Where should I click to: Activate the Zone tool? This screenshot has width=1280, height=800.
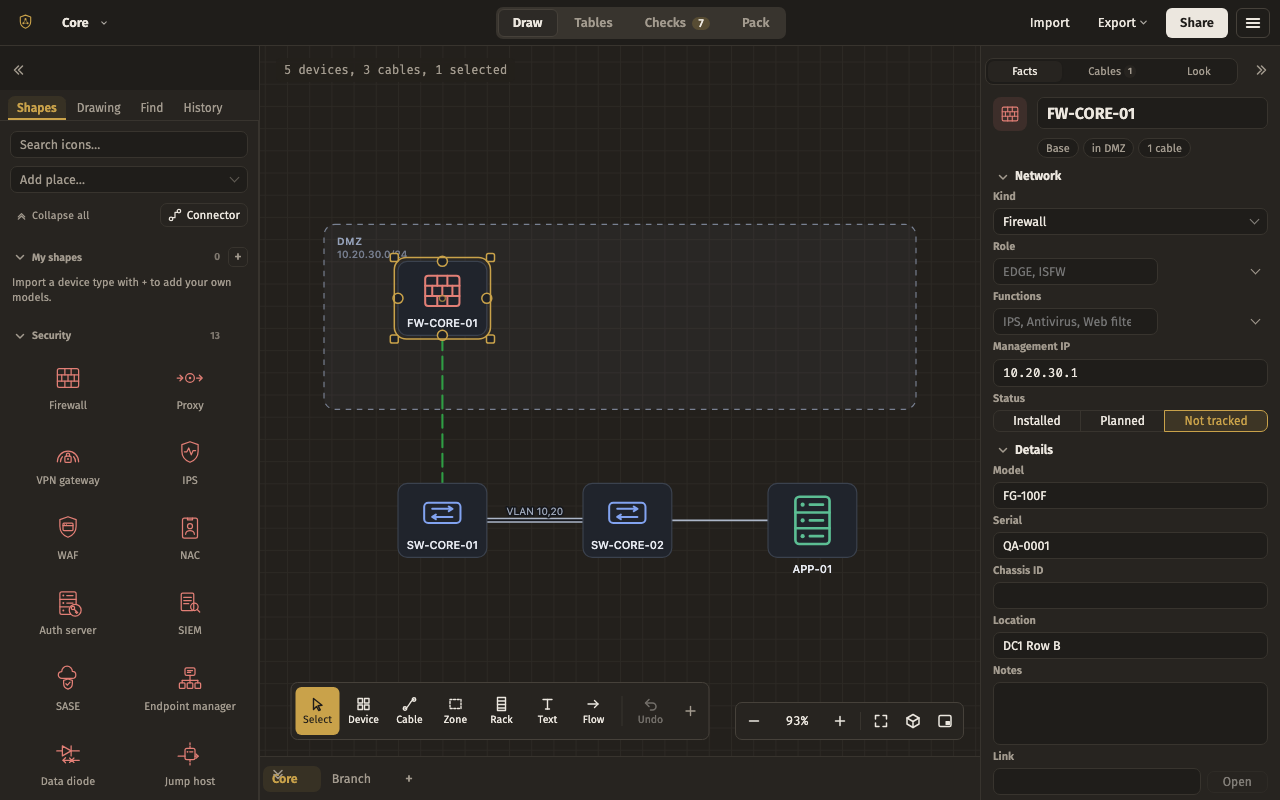tap(455, 711)
